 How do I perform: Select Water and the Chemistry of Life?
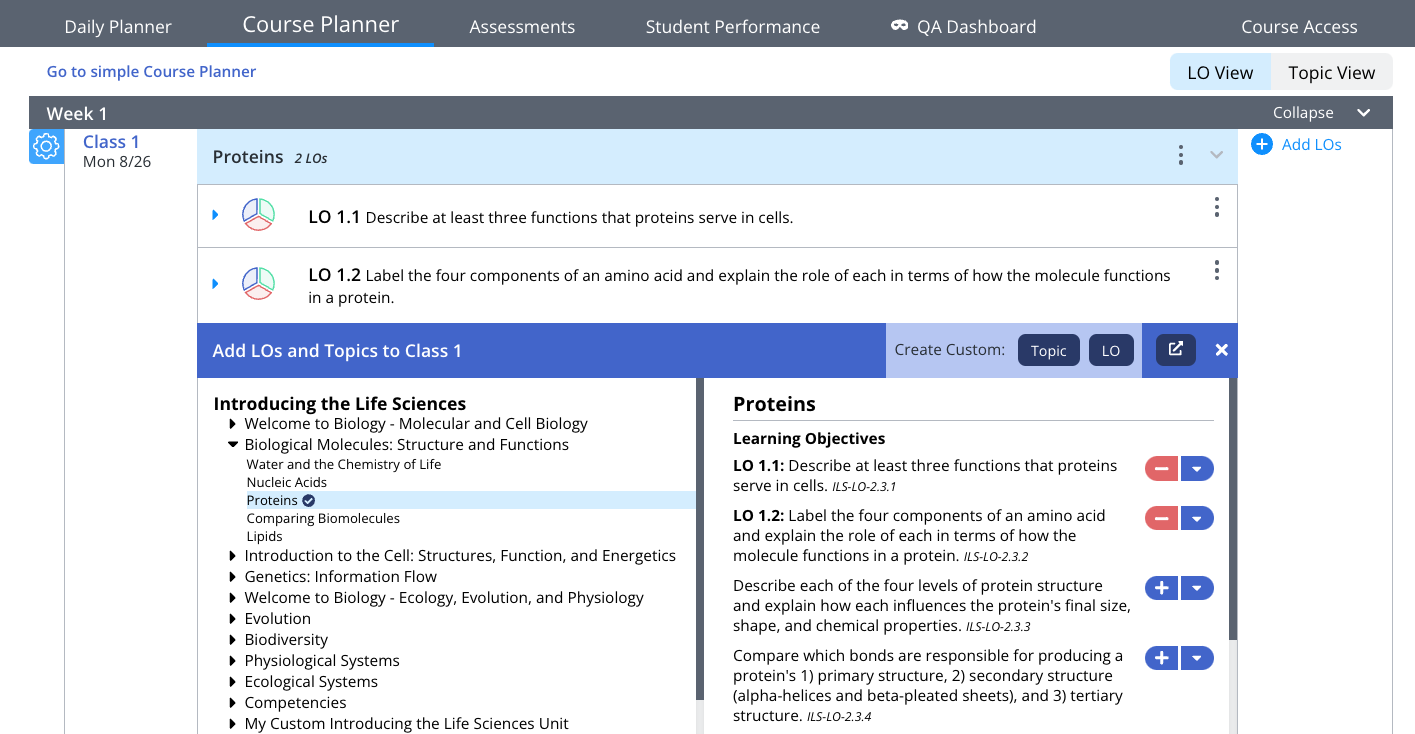pos(344,464)
